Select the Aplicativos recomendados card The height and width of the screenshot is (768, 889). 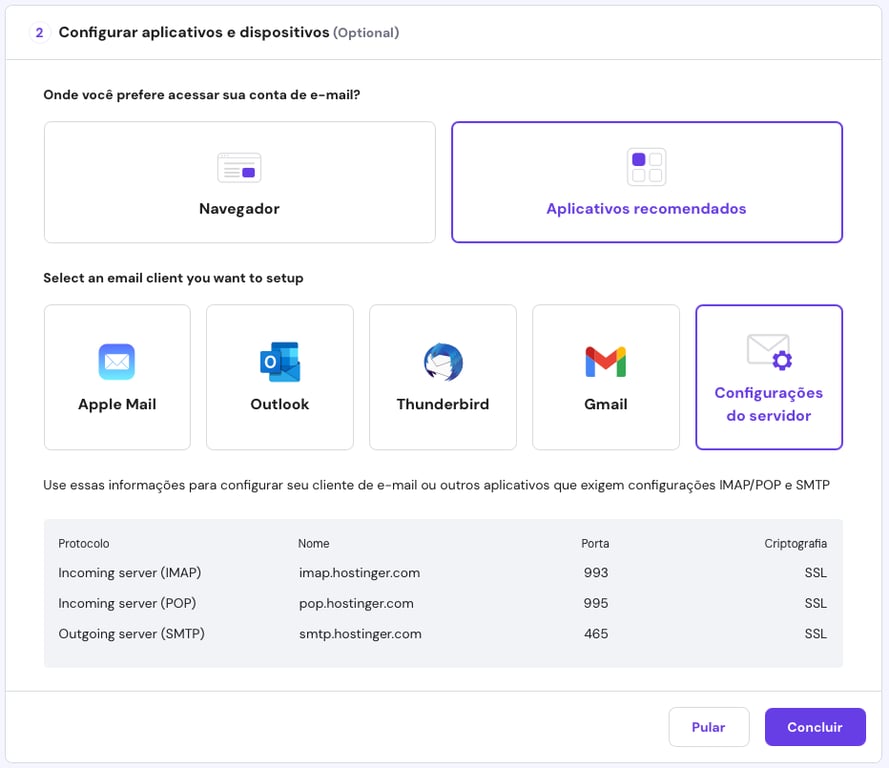(x=646, y=182)
